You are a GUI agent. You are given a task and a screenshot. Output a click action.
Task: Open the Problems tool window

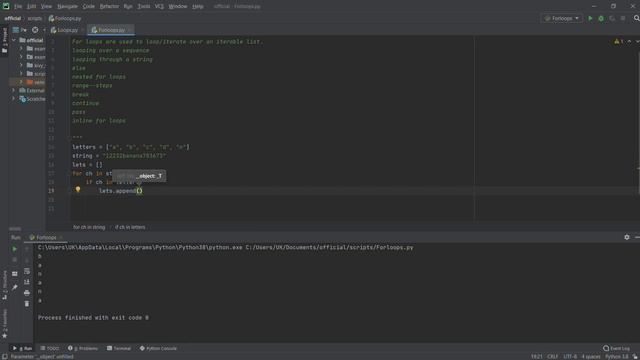(83, 349)
